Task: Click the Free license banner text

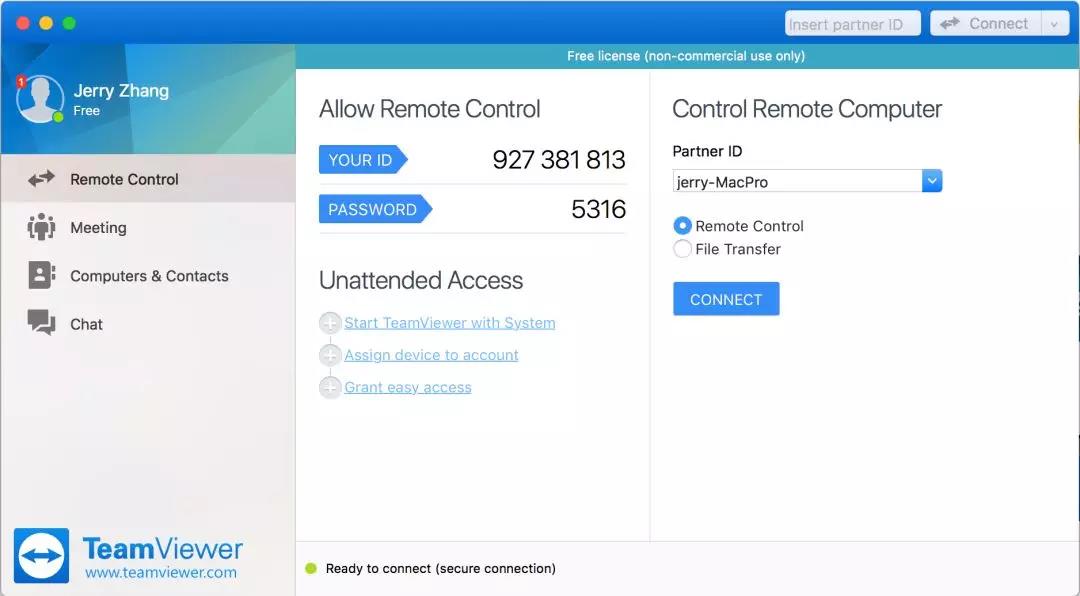Action: [686, 56]
